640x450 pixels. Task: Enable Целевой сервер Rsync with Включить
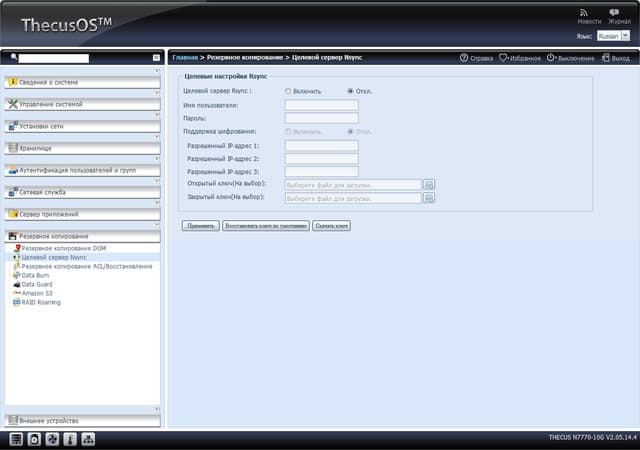click(x=288, y=91)
